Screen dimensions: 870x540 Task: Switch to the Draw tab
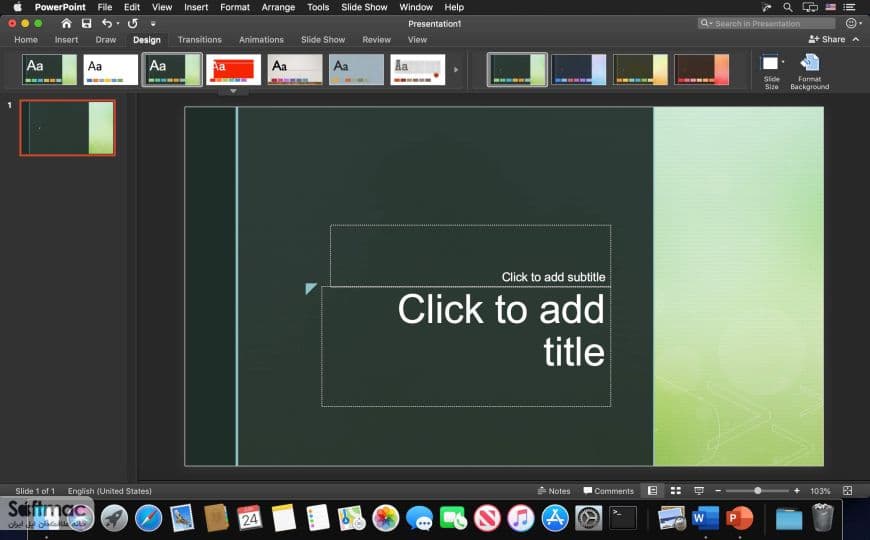tap(105, 39)
